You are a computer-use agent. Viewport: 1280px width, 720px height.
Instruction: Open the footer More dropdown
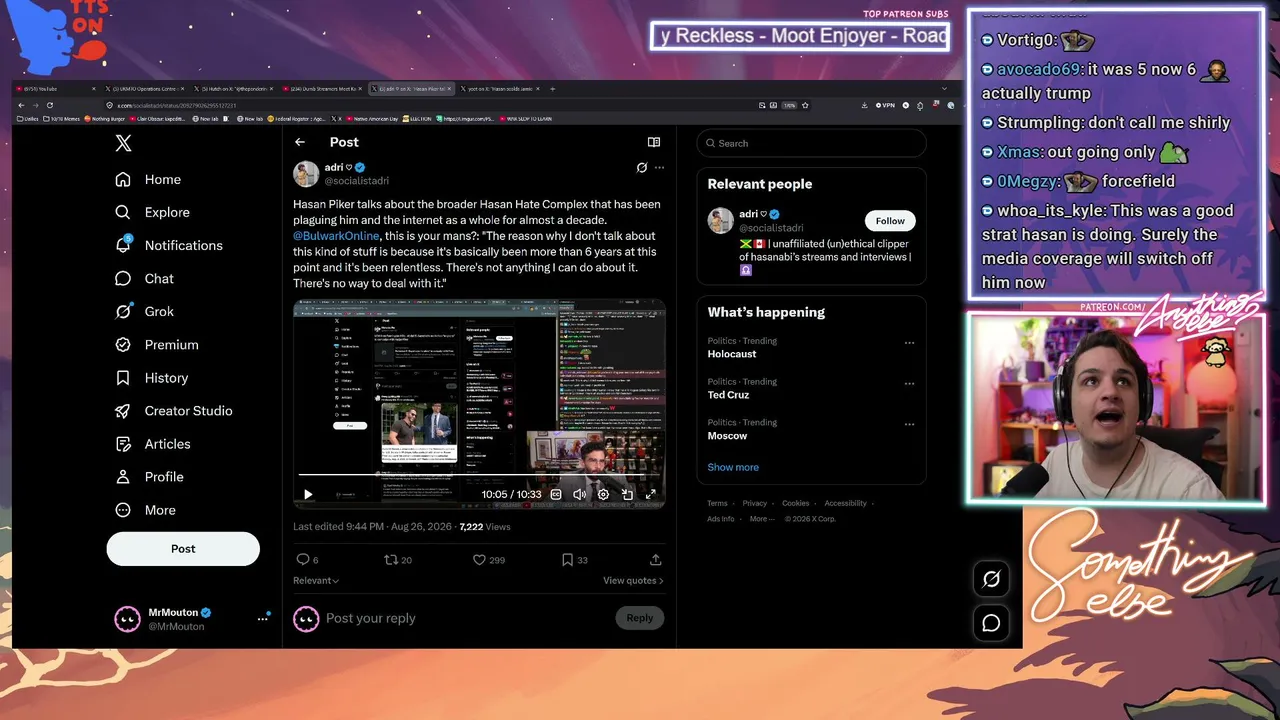[x=762, y=519]
